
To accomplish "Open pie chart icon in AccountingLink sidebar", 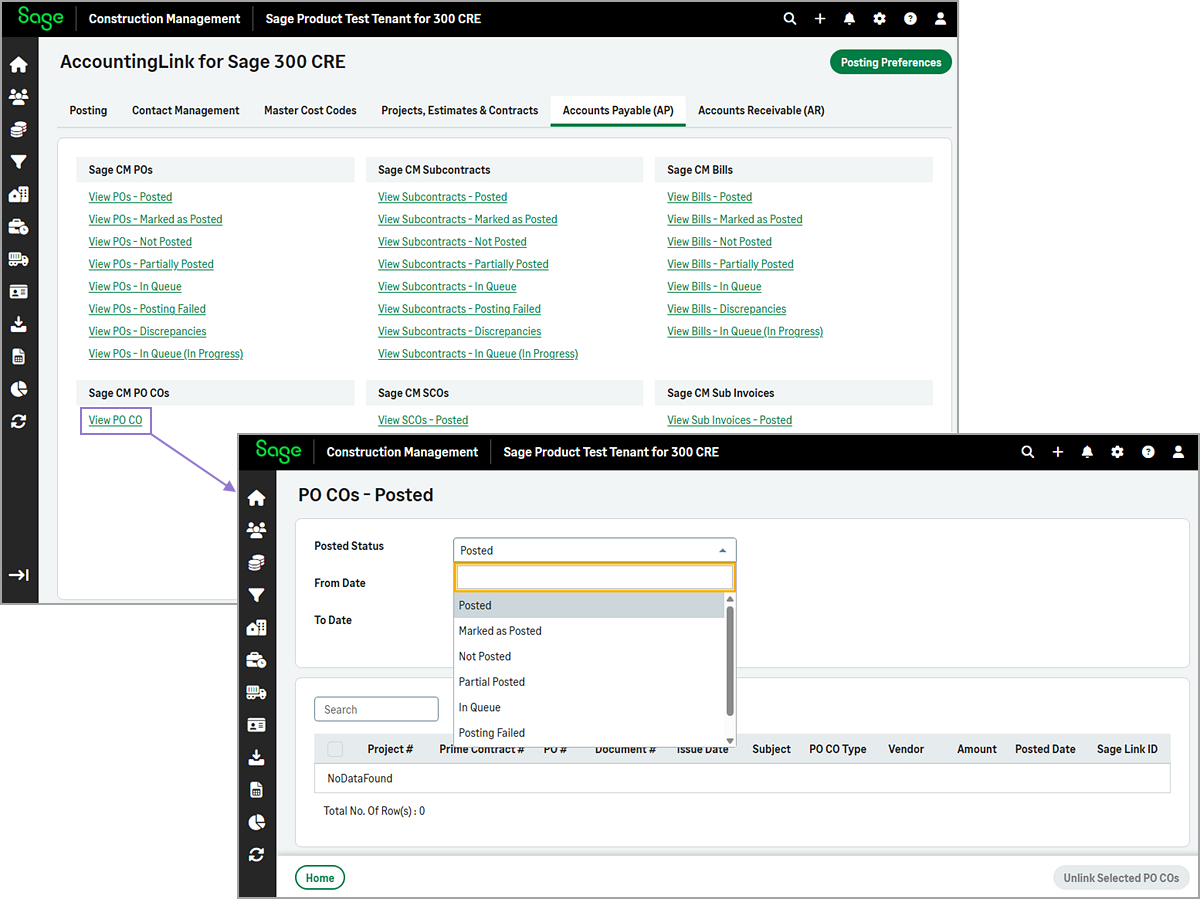I will click(x=19, y=389).
